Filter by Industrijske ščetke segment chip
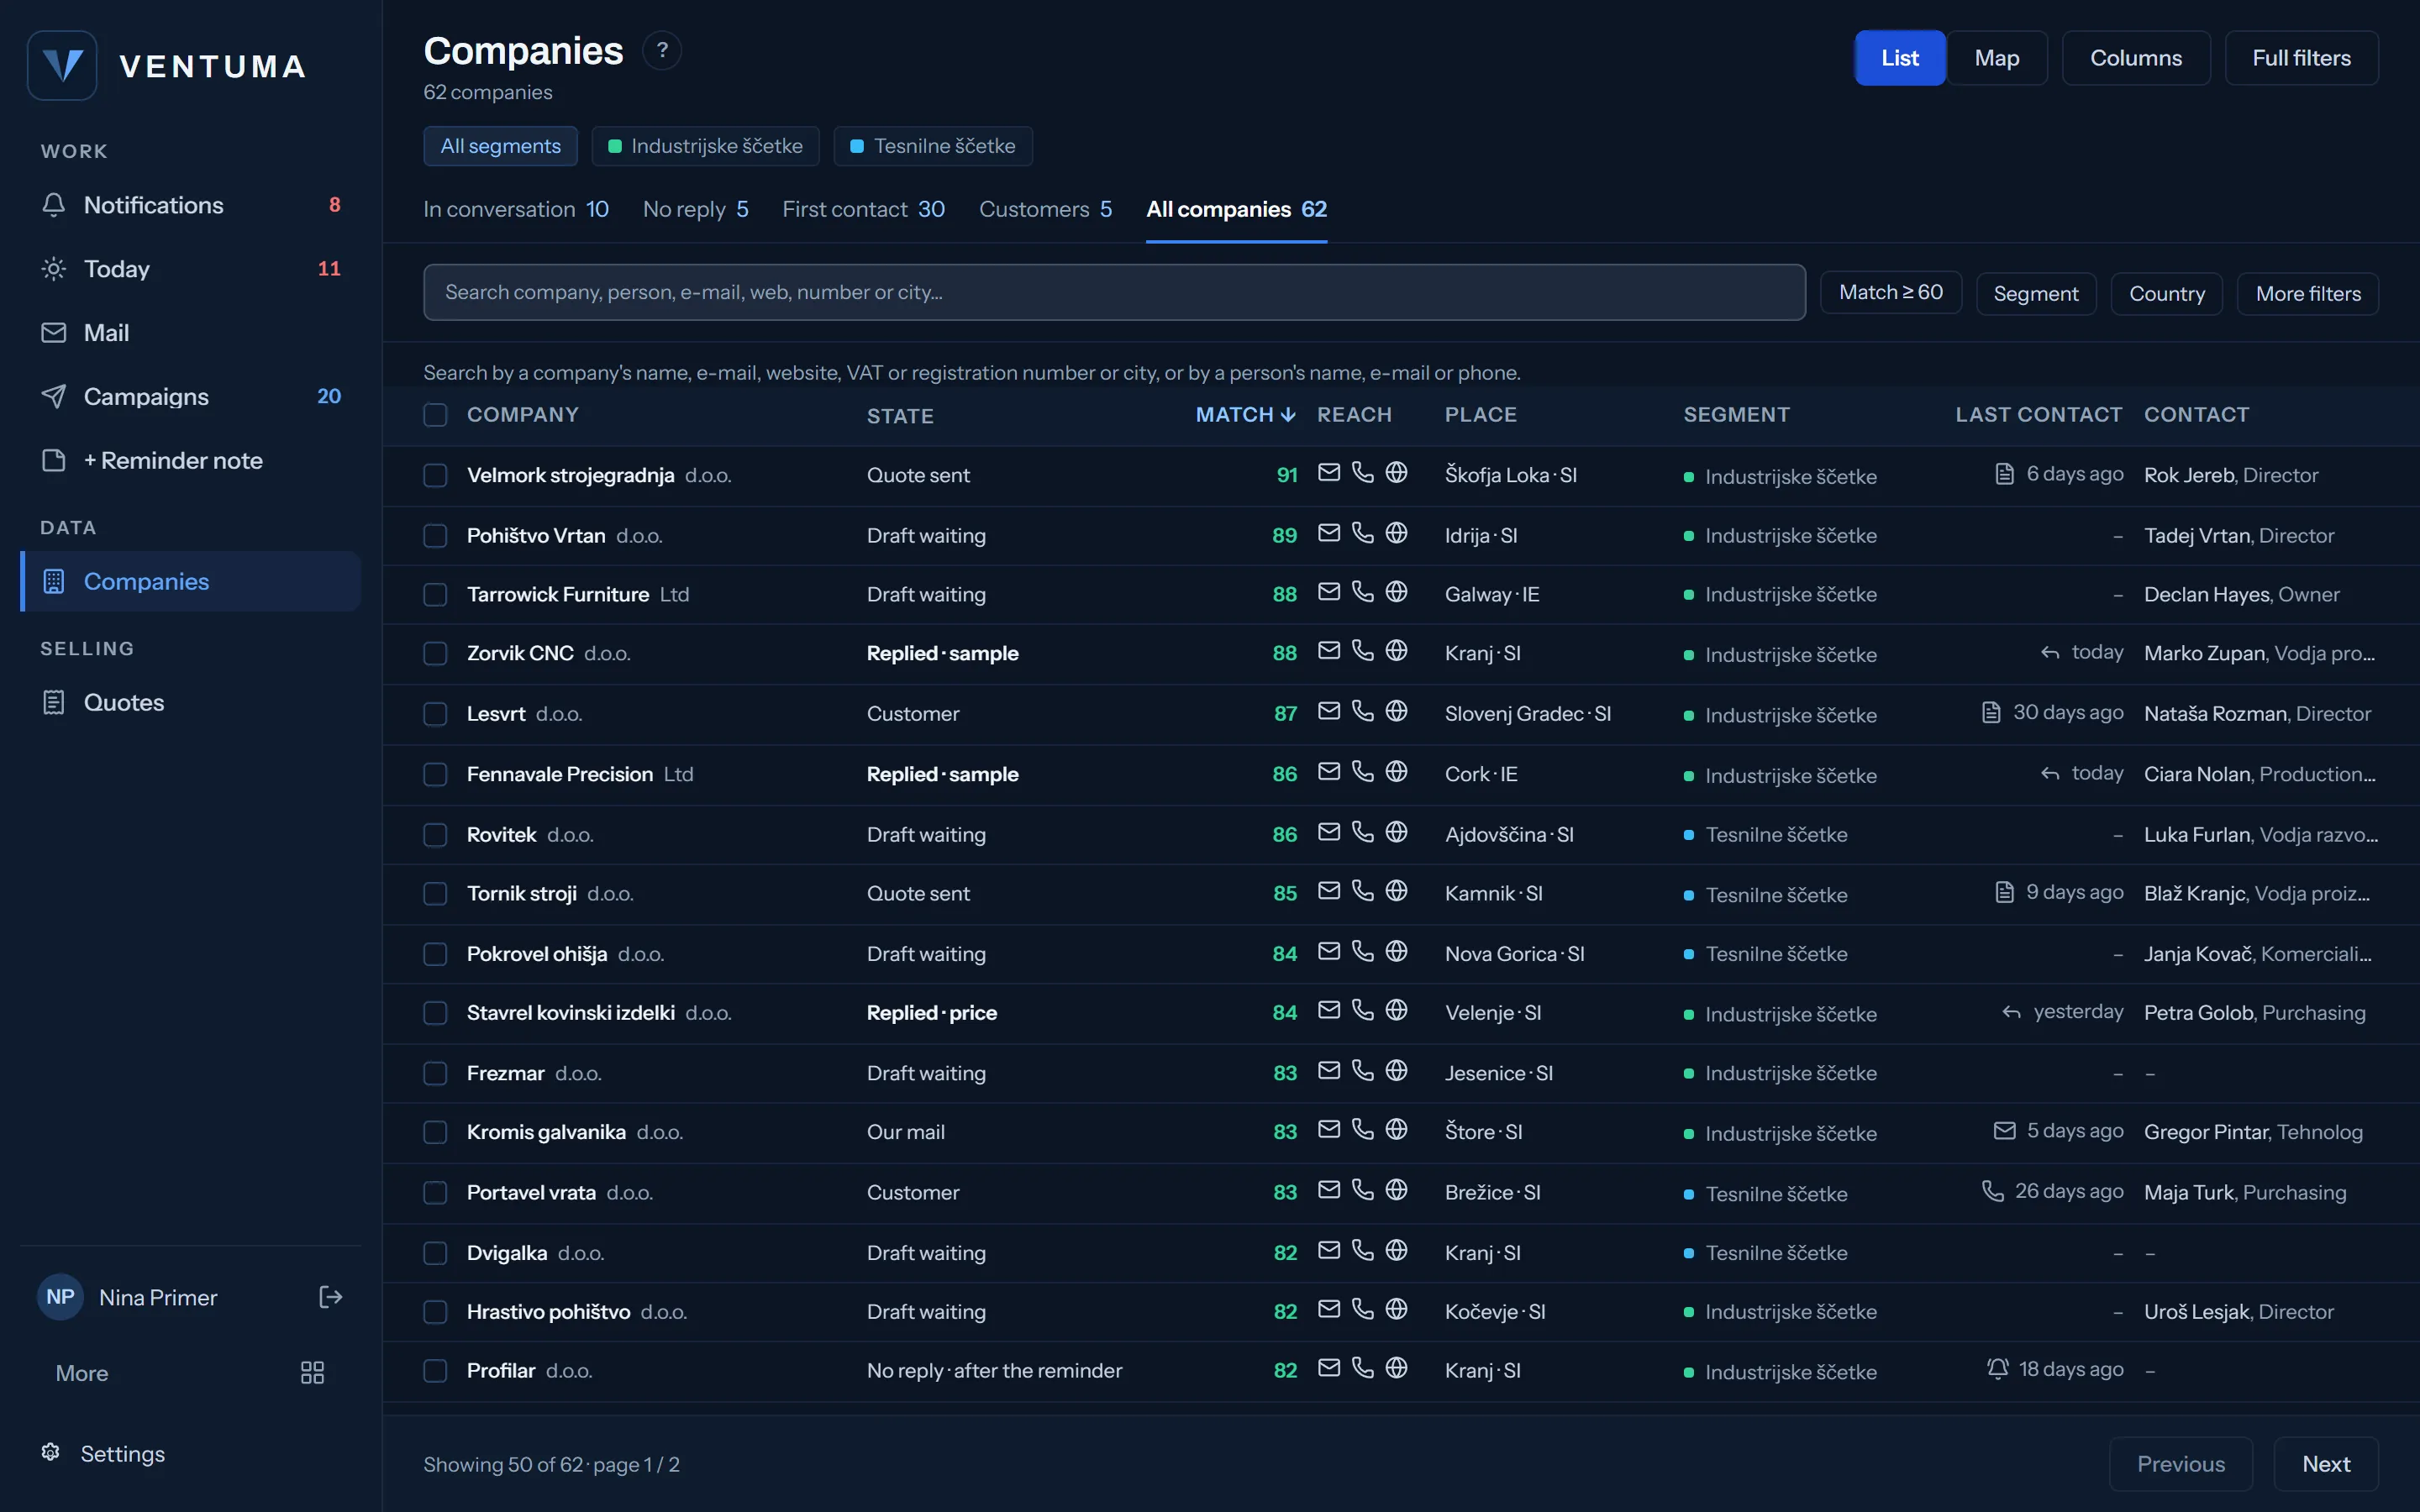 705,146
